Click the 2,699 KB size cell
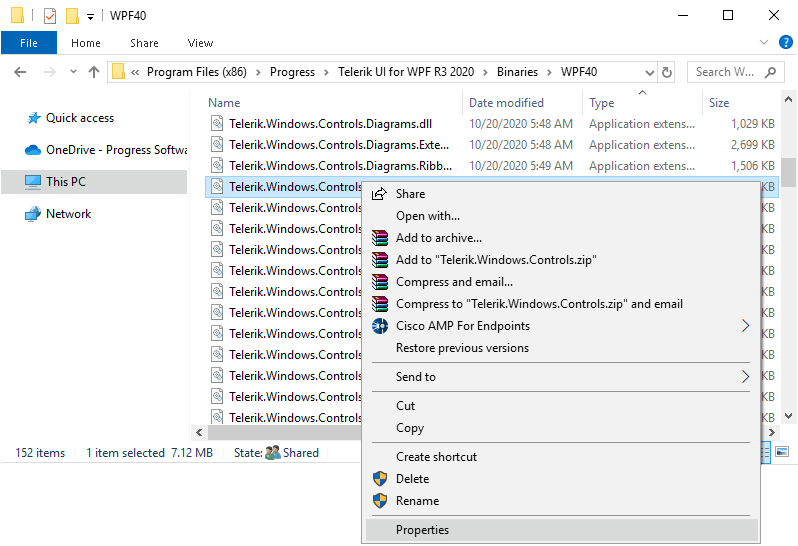The width and height of the screenshot is (798, 546). [x=753, y=145]
